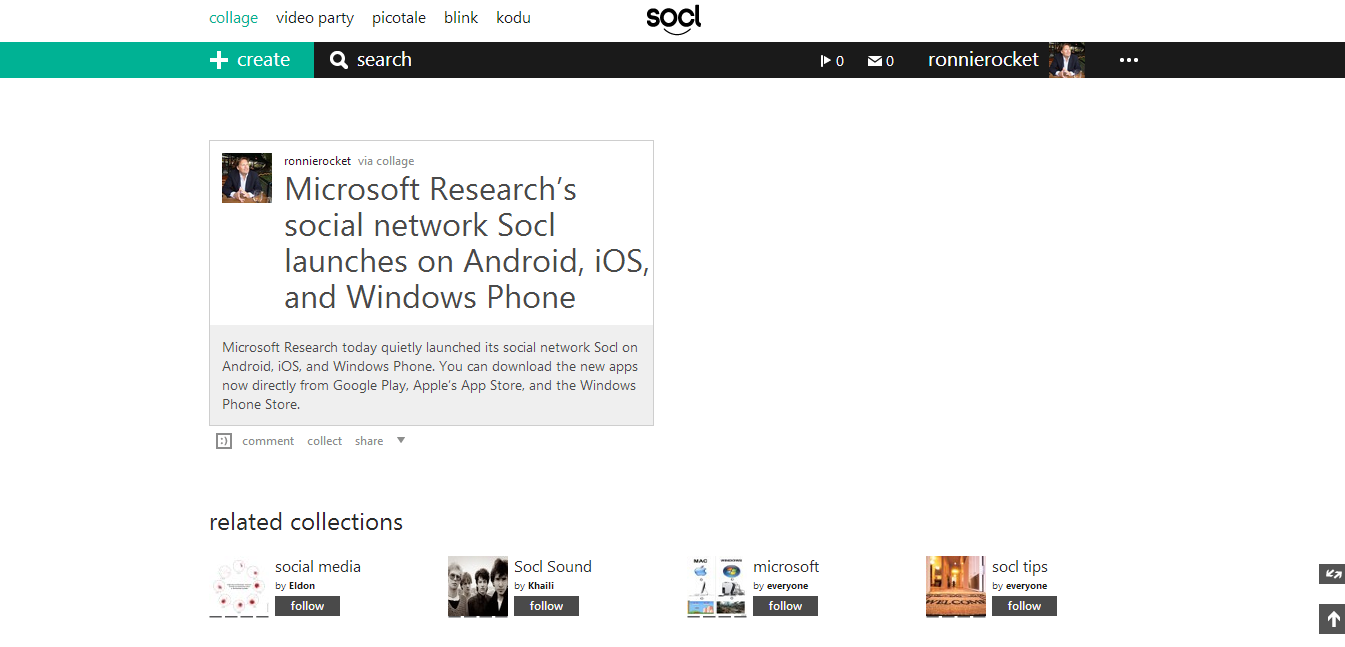Open the collage tab

click(x=233, y=18)
